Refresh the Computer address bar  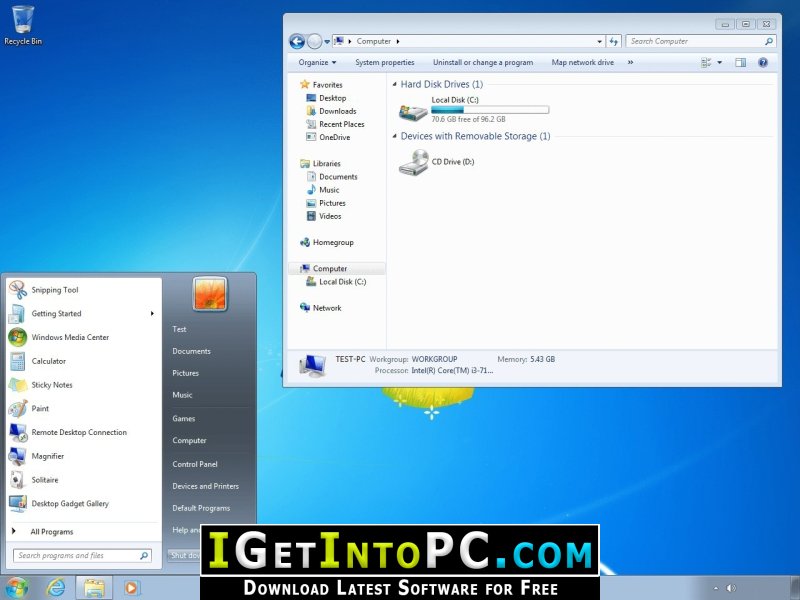click(614, 41)
